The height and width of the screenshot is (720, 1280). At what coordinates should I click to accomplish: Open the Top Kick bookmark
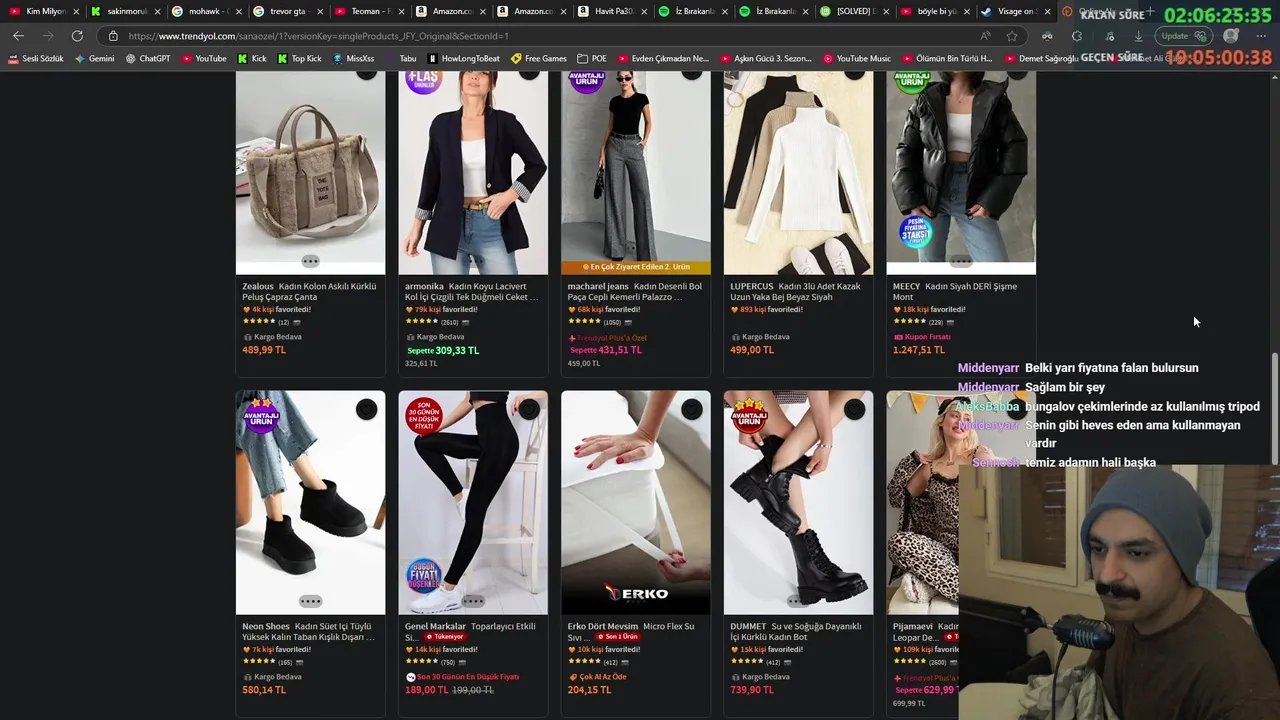[299, 59]
